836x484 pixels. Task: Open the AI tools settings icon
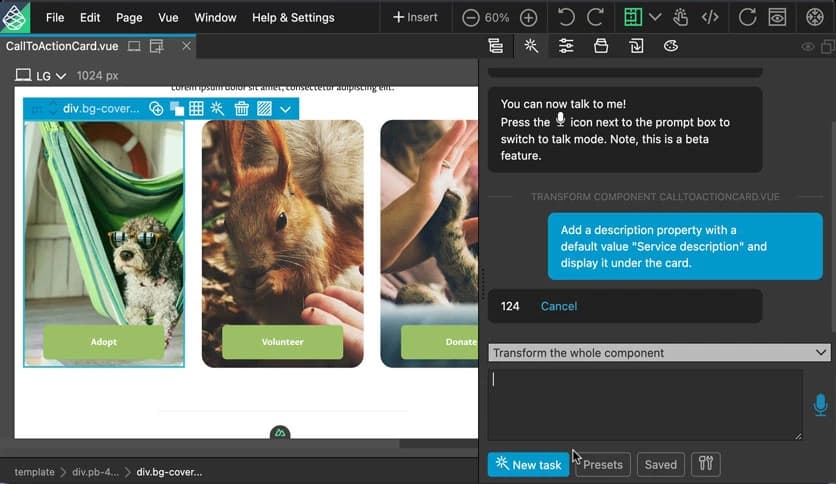tap(705, 464)
